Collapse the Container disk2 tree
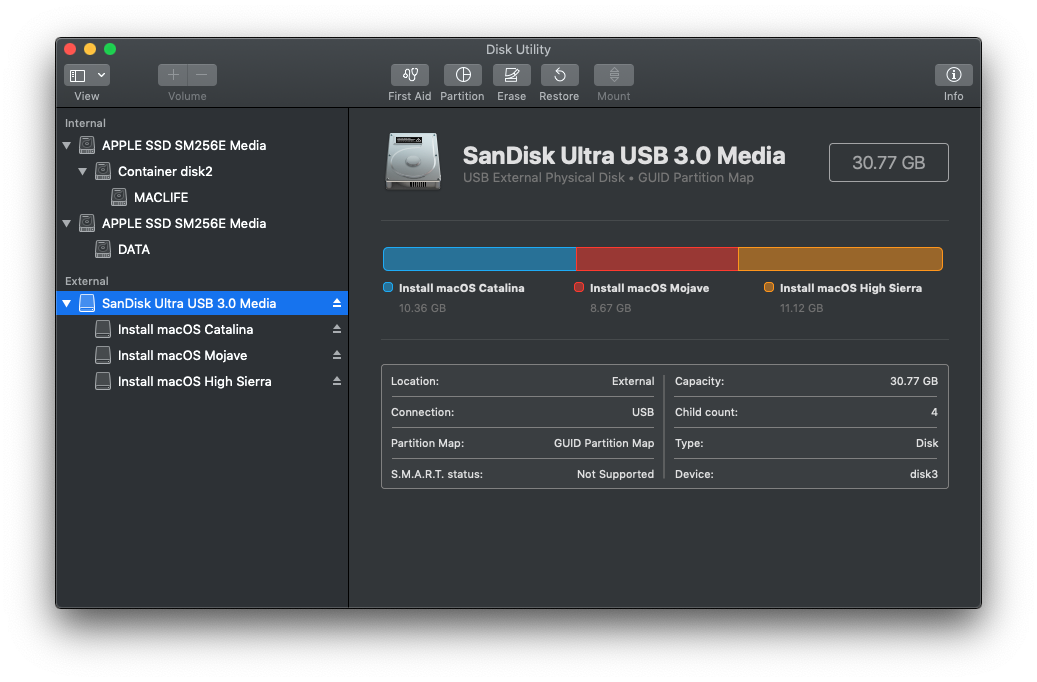Viewport: 1037px width, 682px height. tap(83, 171)
